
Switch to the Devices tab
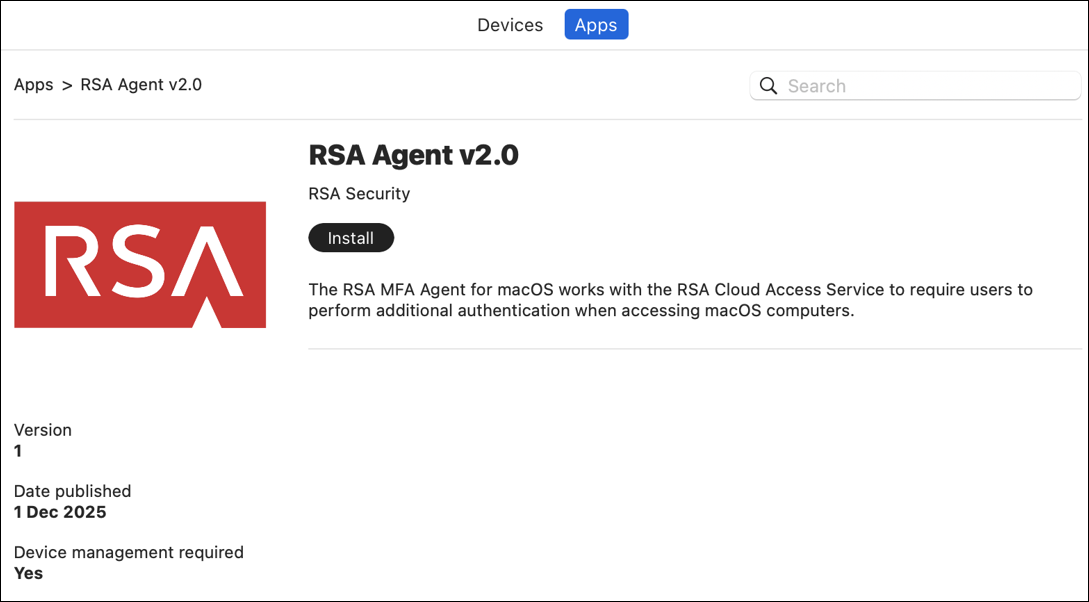coord(510,25)
